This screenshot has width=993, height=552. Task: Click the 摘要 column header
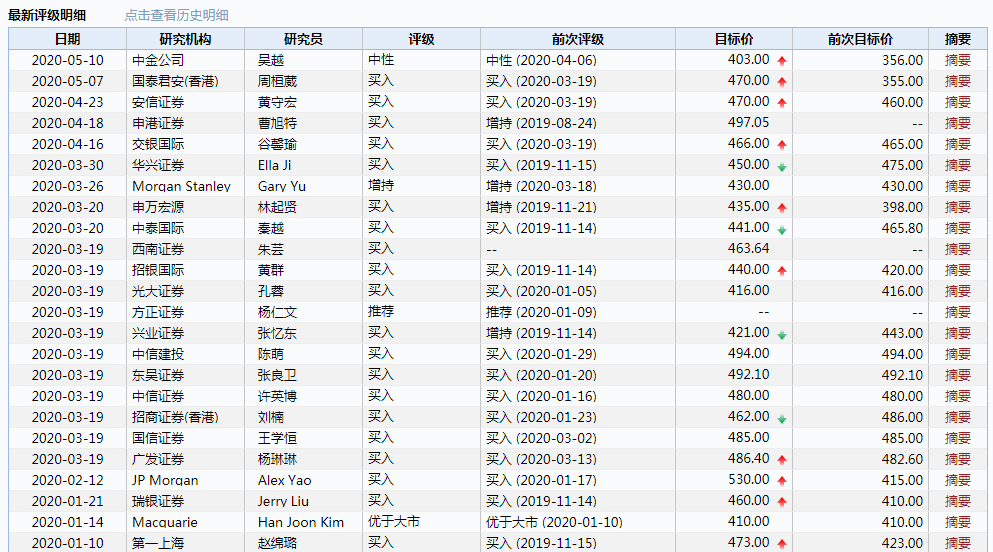958,39
